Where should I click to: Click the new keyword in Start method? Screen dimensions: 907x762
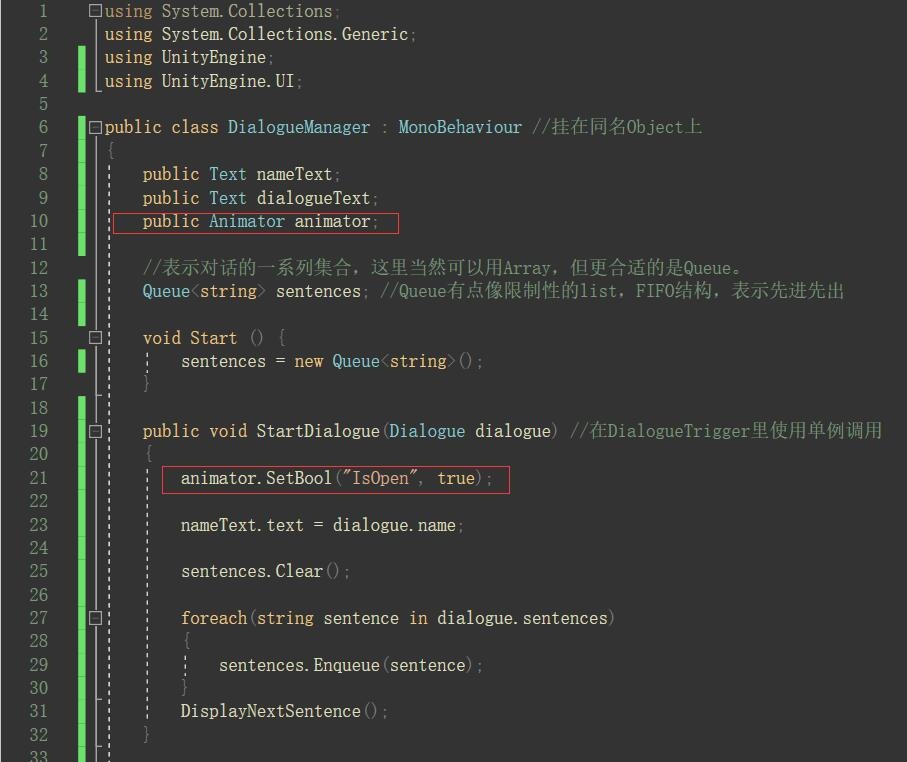pyautogui.click(x=308, y=361)
